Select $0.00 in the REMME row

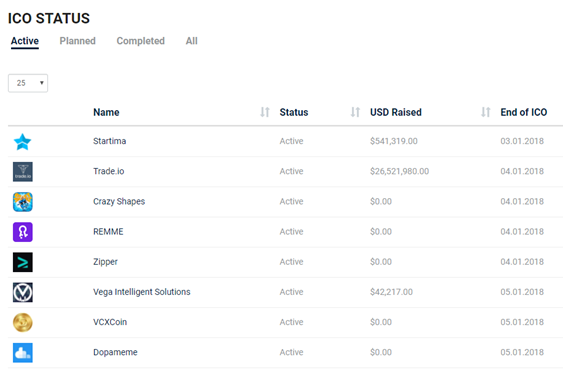381,231
